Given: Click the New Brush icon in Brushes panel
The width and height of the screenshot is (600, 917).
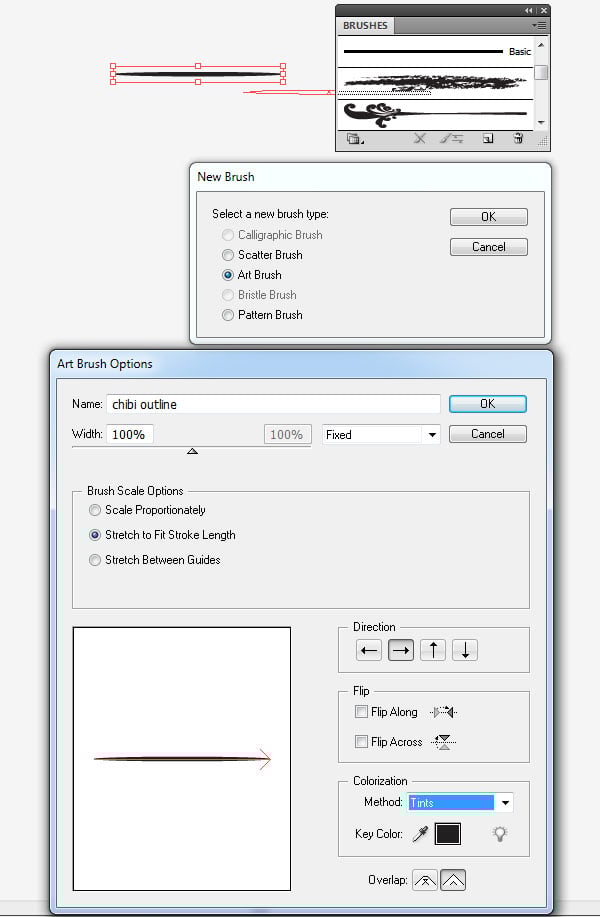Looking at the screenshot, I should pos(488,139).
